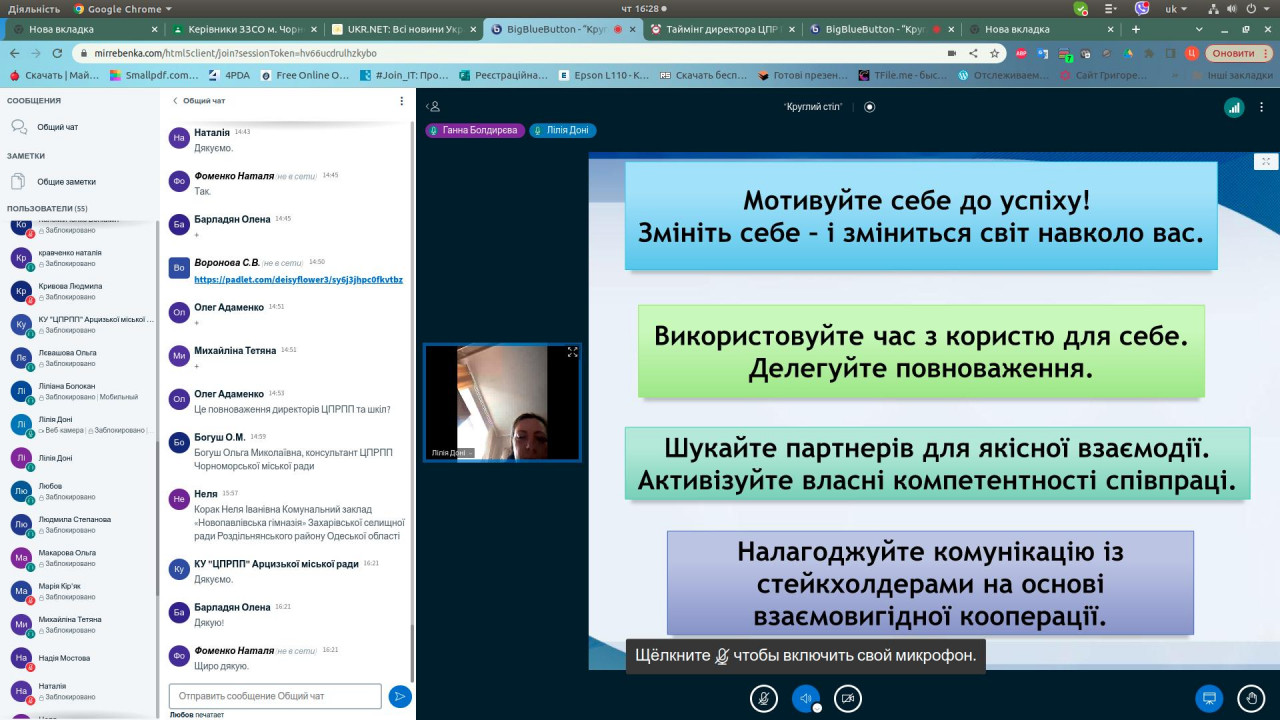Open the 'uk' keyboard layout selector
This screenshot has width=1280, height=720.
1177,9
